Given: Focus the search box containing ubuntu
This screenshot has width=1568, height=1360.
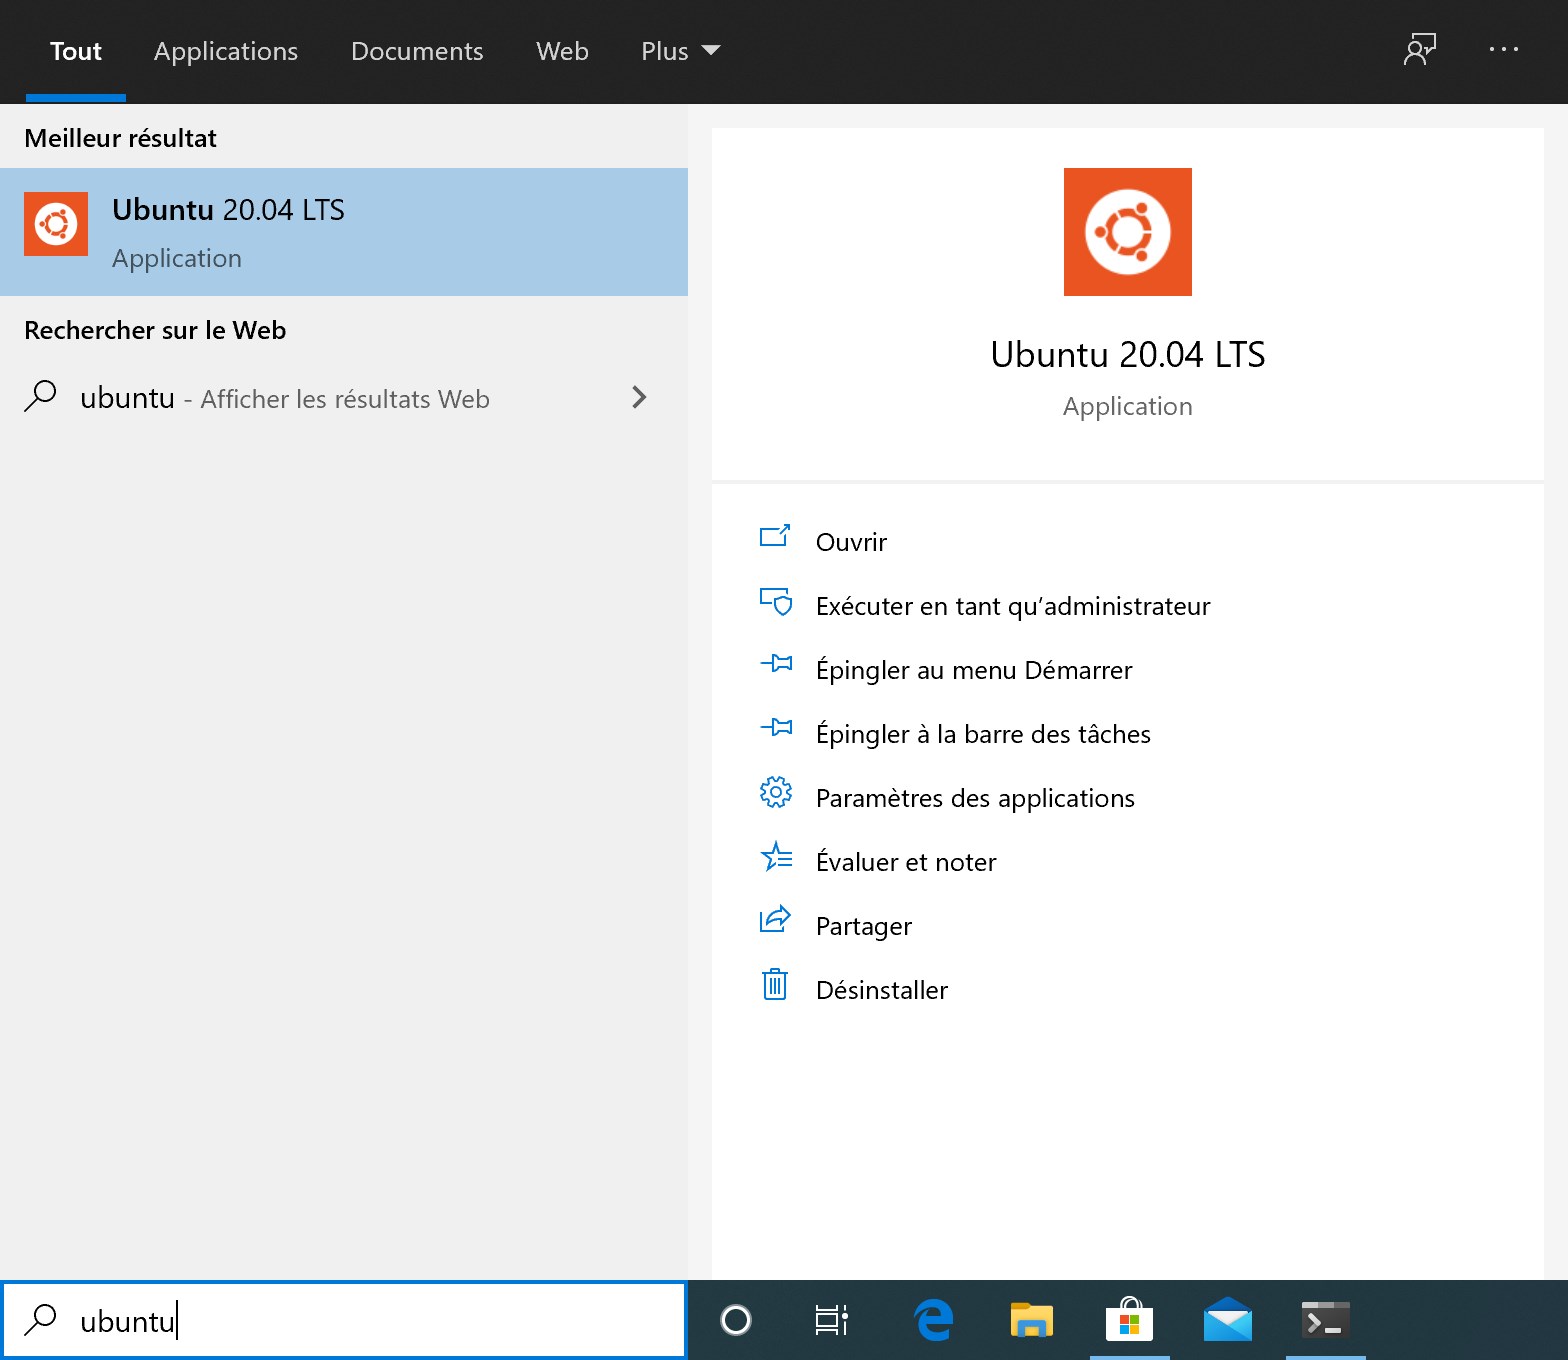Looking at the screenshot, I should [344, 1320].
